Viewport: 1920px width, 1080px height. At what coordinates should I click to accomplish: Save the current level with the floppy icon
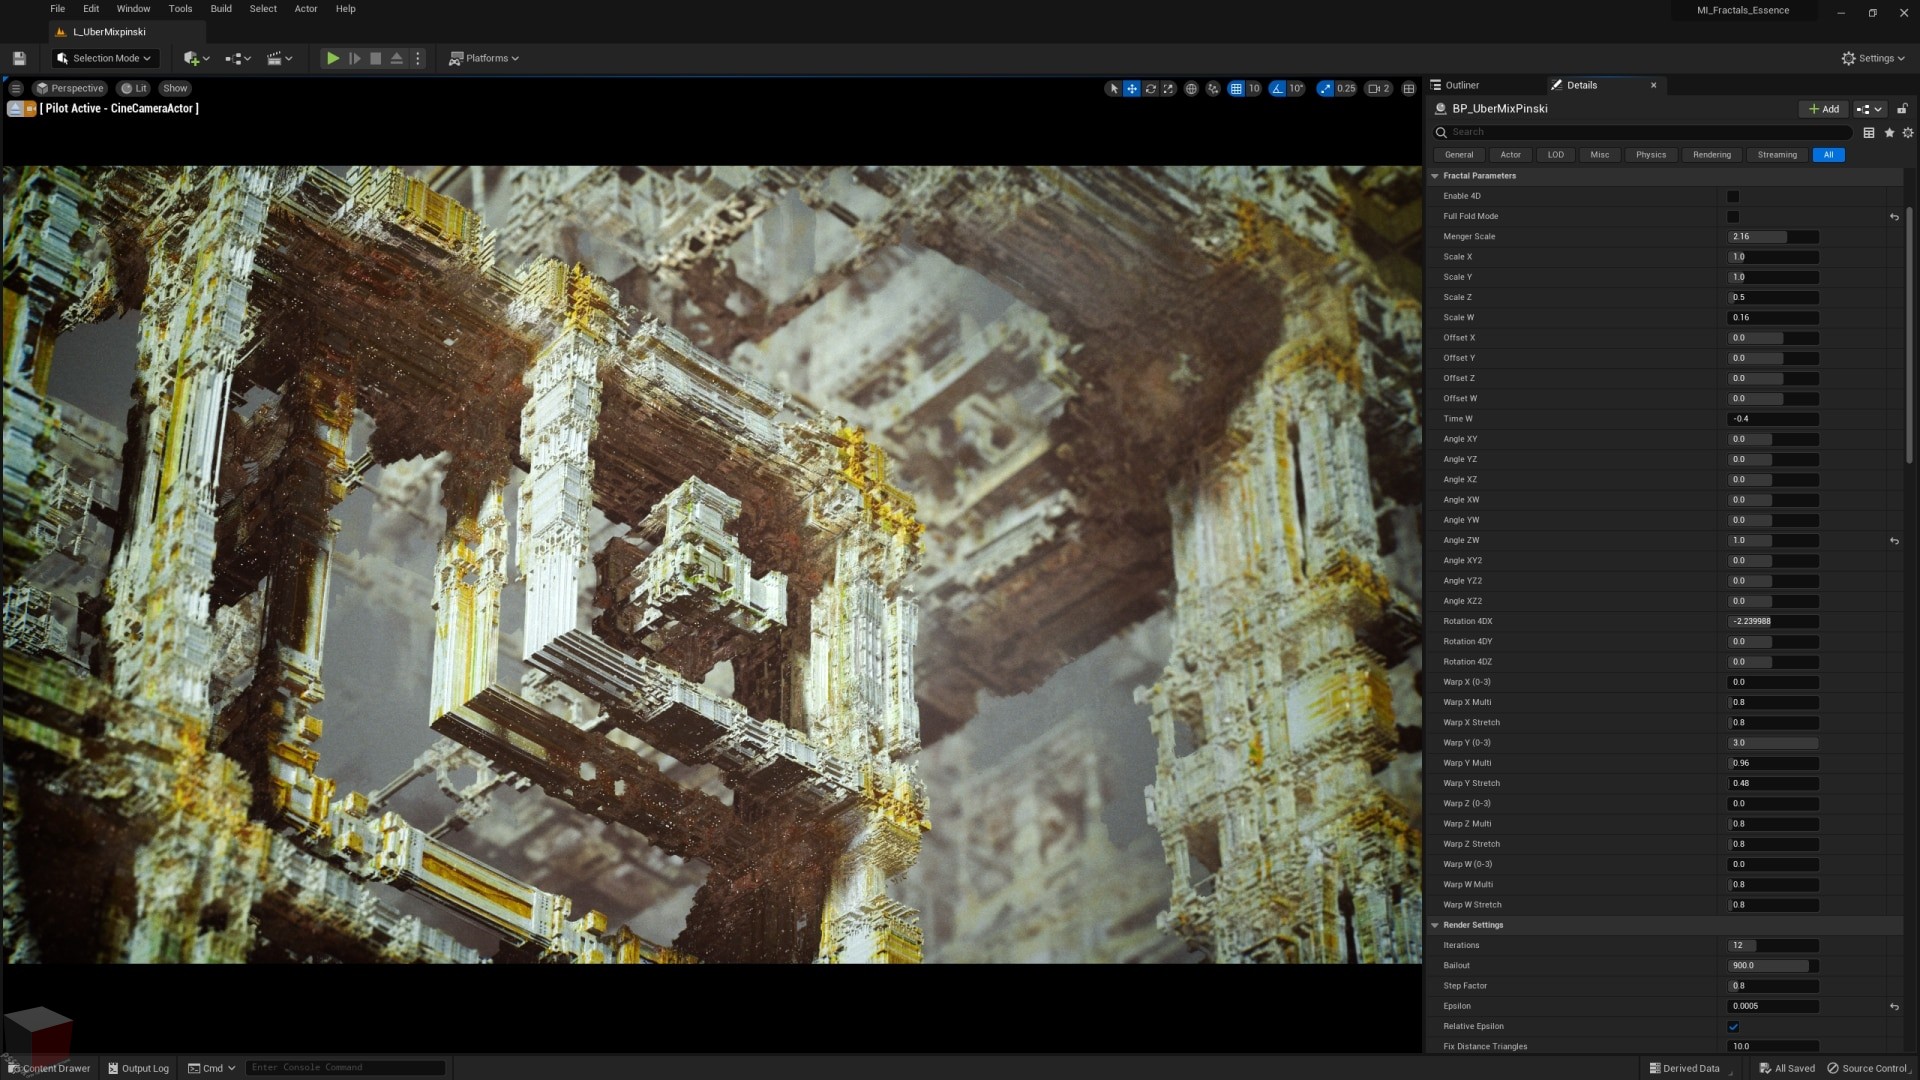click(19, 58)
